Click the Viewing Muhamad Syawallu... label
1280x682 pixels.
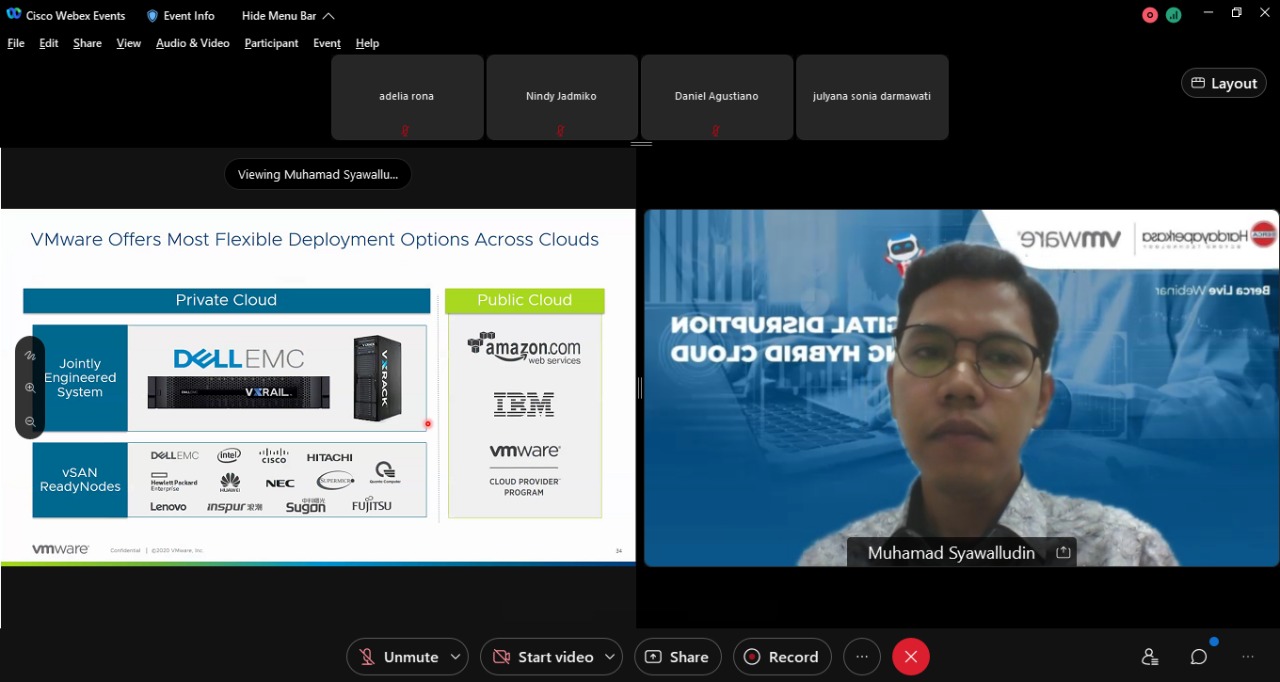coord(318,174)
